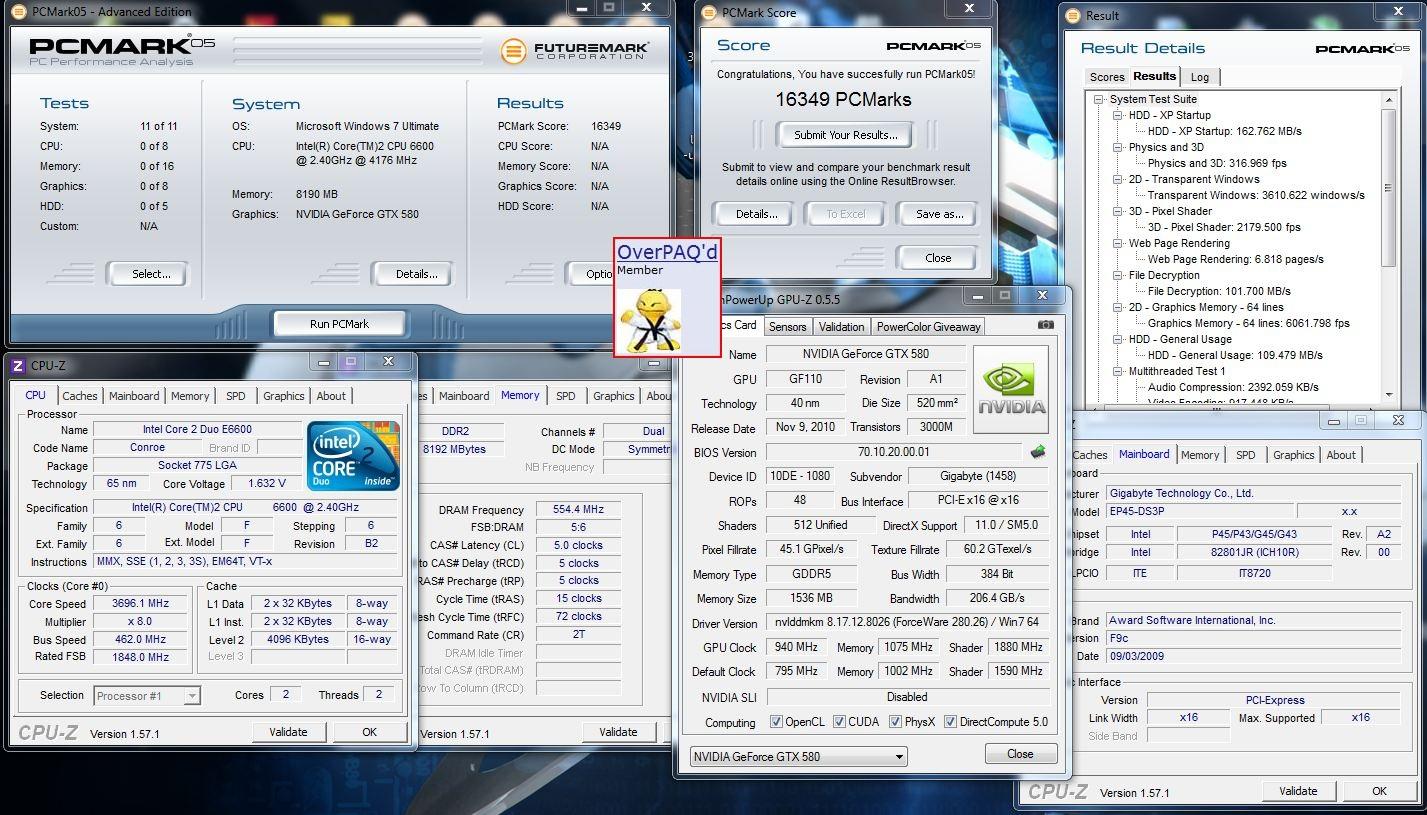
Task: Click the OverPAQ'd member avatar image
Action: [x=651, y=321]
